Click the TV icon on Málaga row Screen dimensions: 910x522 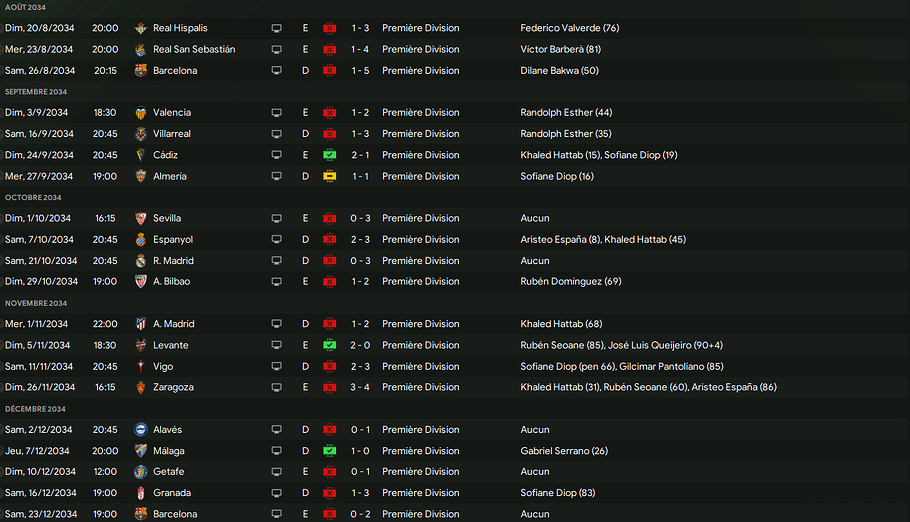coord(277,451)
